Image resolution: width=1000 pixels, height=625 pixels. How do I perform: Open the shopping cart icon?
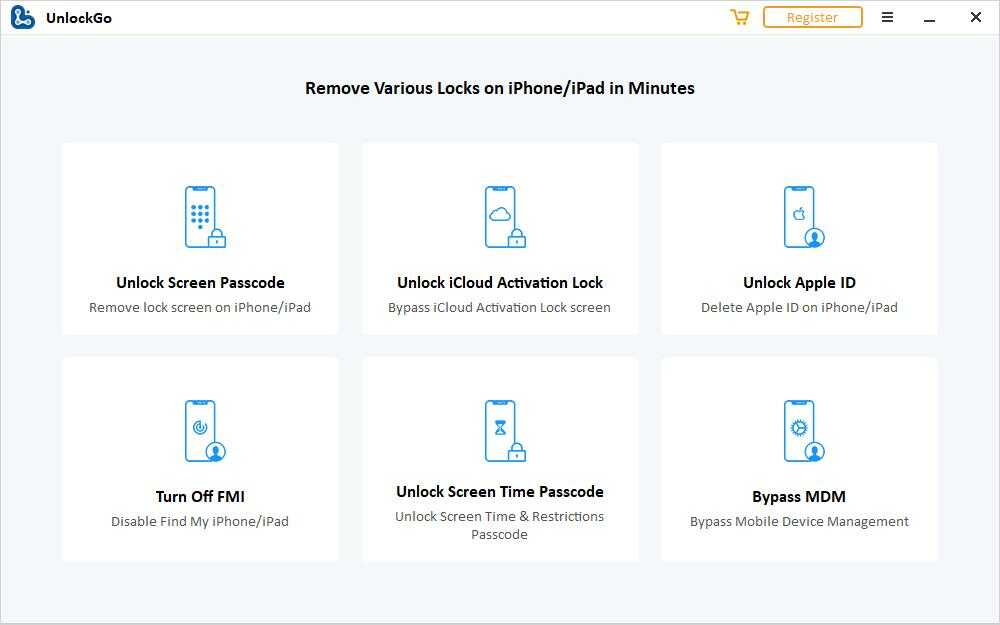[x=738, y=16]
